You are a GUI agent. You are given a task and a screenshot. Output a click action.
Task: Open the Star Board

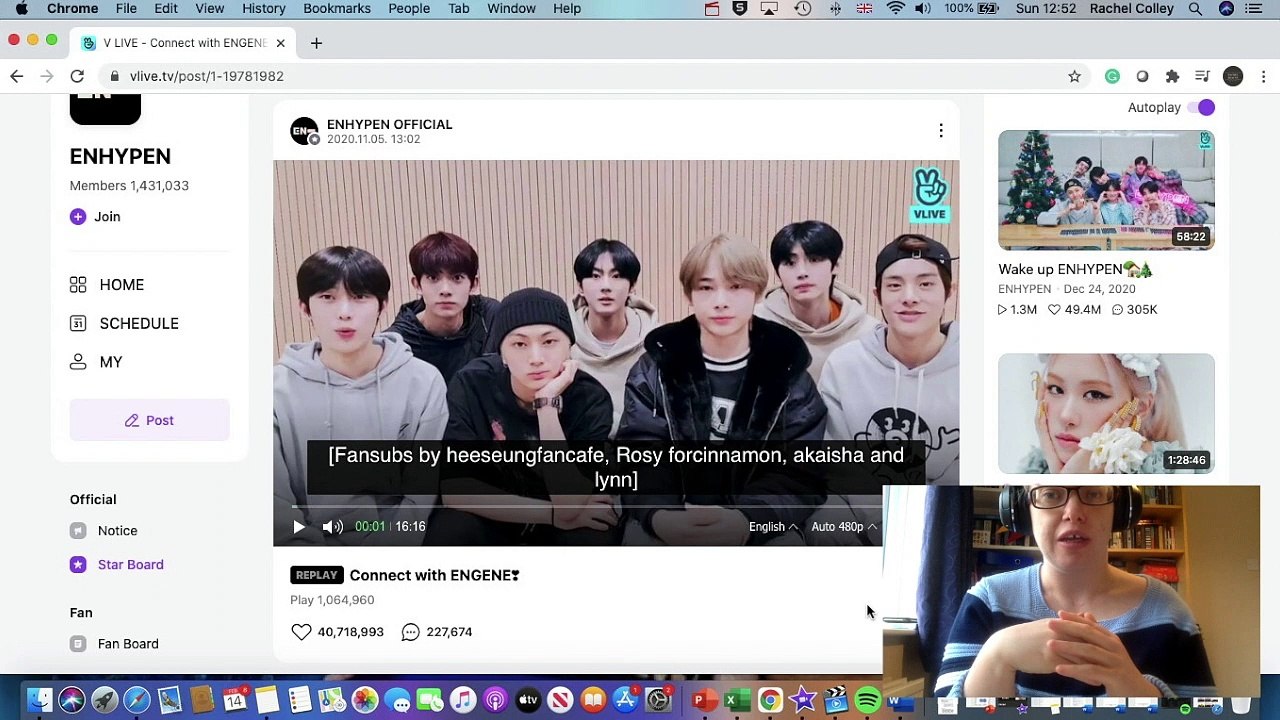[117, 565]
